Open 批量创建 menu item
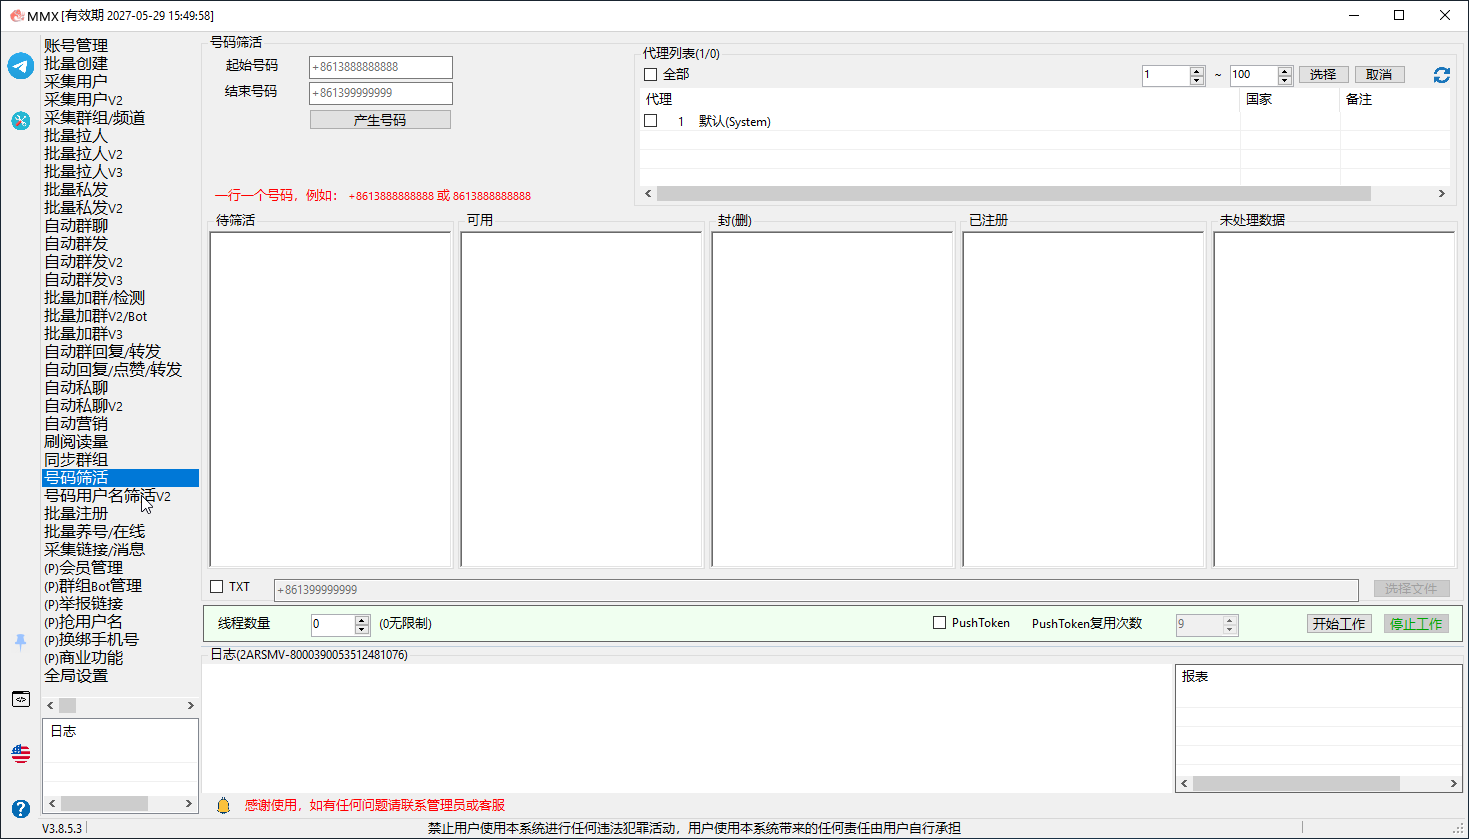This screenshot has height=839, width=1469. (x=76, y=64)
